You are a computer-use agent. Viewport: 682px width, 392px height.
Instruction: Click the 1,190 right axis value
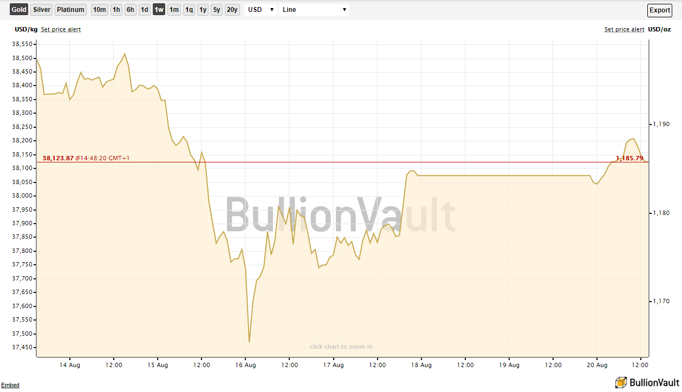point(662,124)
